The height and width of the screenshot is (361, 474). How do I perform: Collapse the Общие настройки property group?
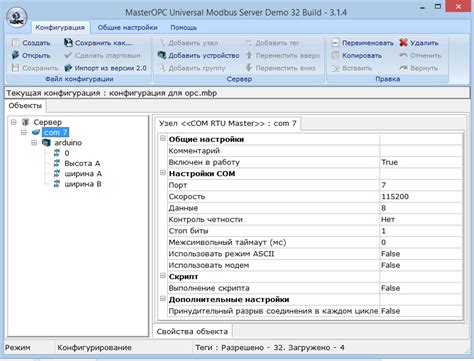(x=163, y=138)
